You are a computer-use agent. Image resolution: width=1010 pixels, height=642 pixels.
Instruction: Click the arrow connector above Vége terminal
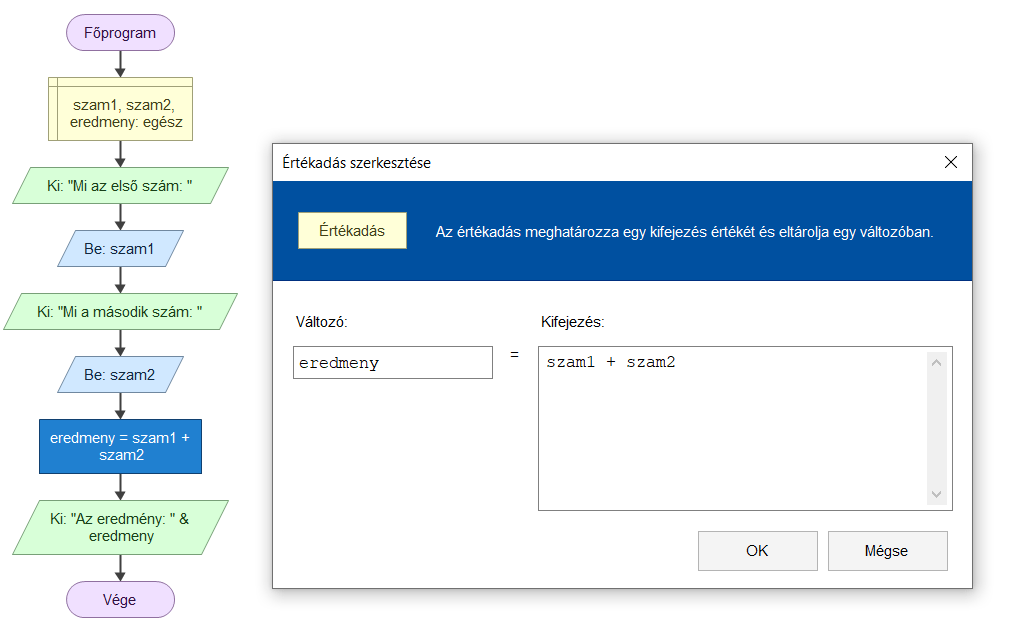click(120, 568)
